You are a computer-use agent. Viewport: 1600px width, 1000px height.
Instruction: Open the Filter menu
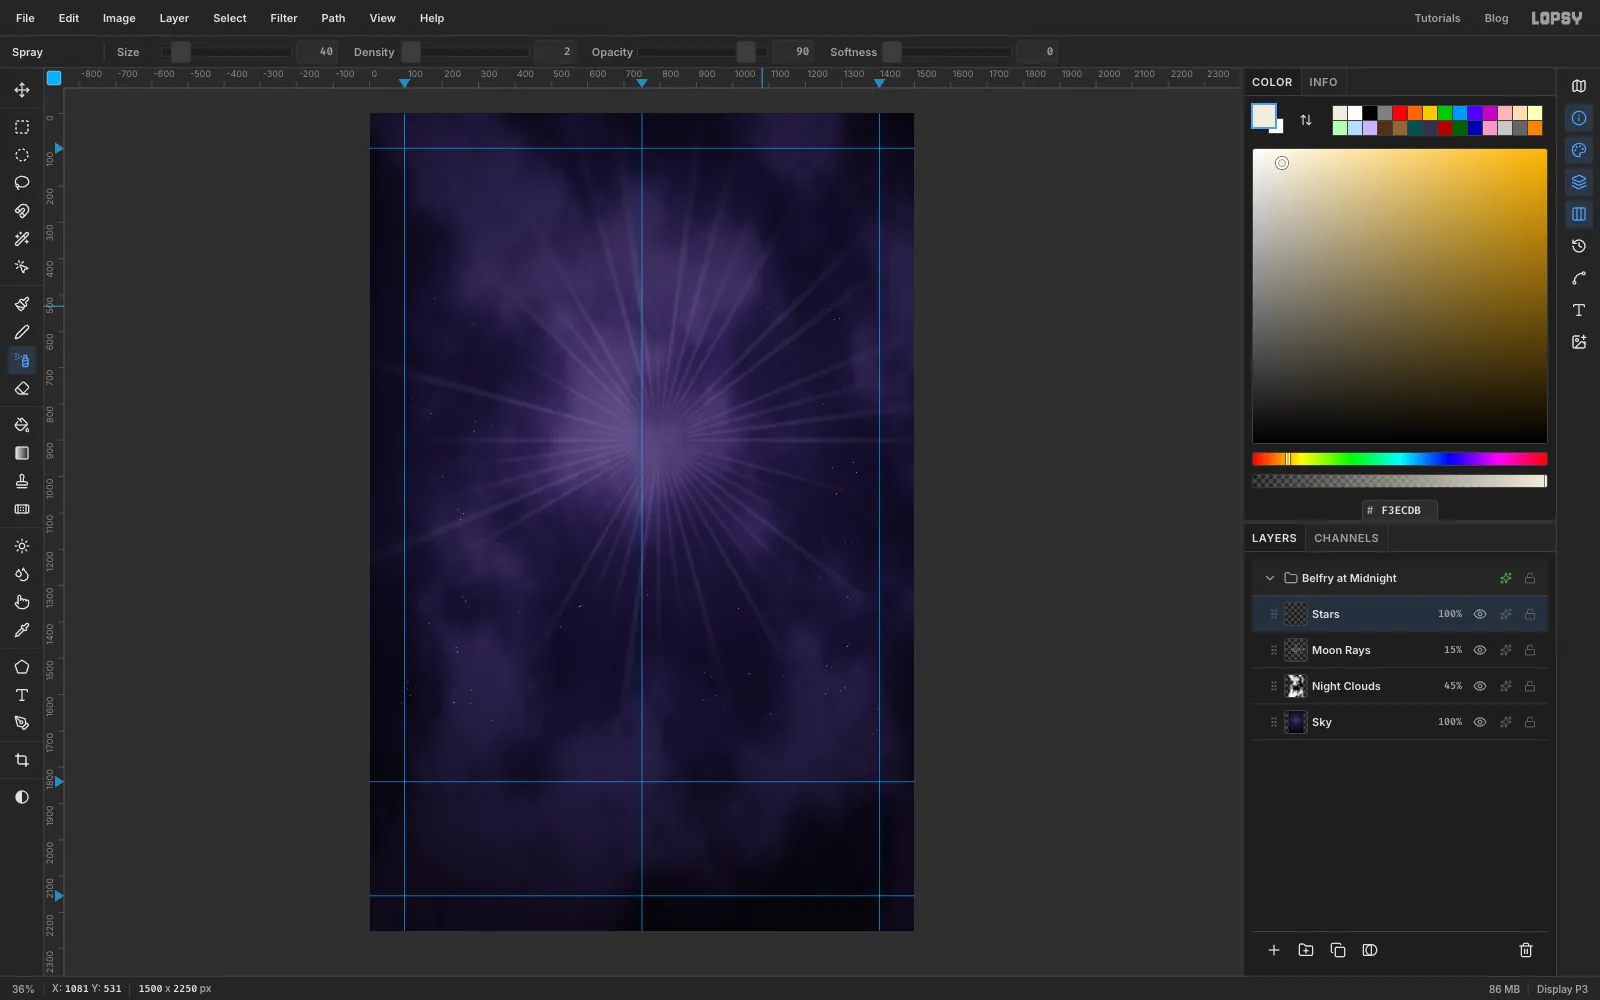(284, 18)
